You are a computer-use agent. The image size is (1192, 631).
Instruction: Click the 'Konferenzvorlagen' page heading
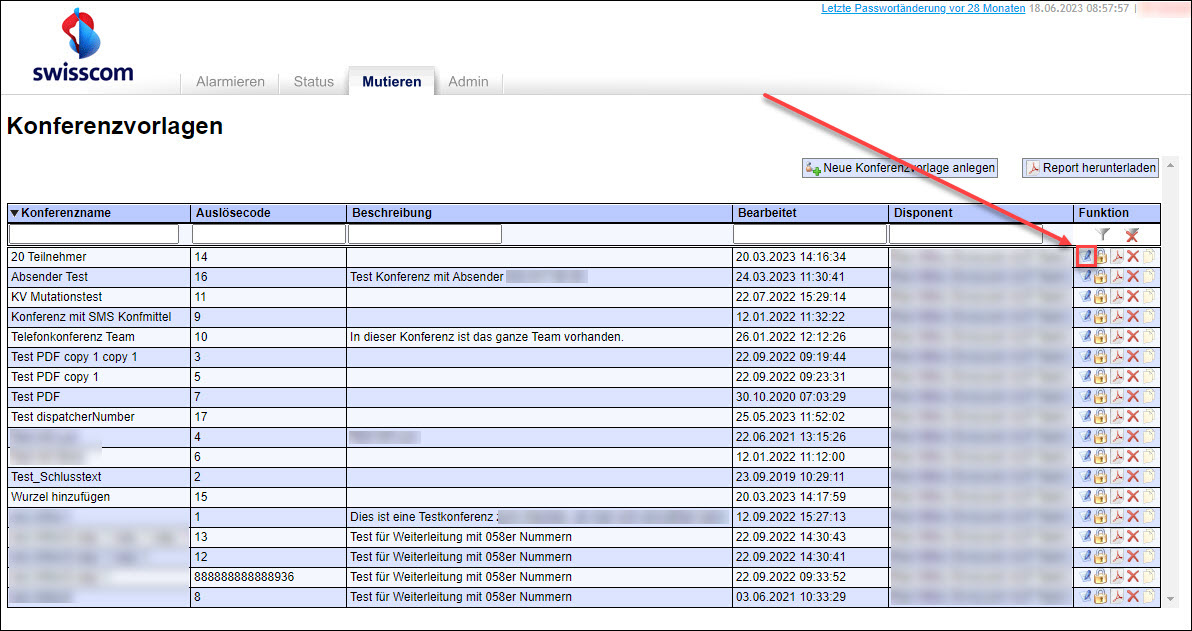point(115,127)
